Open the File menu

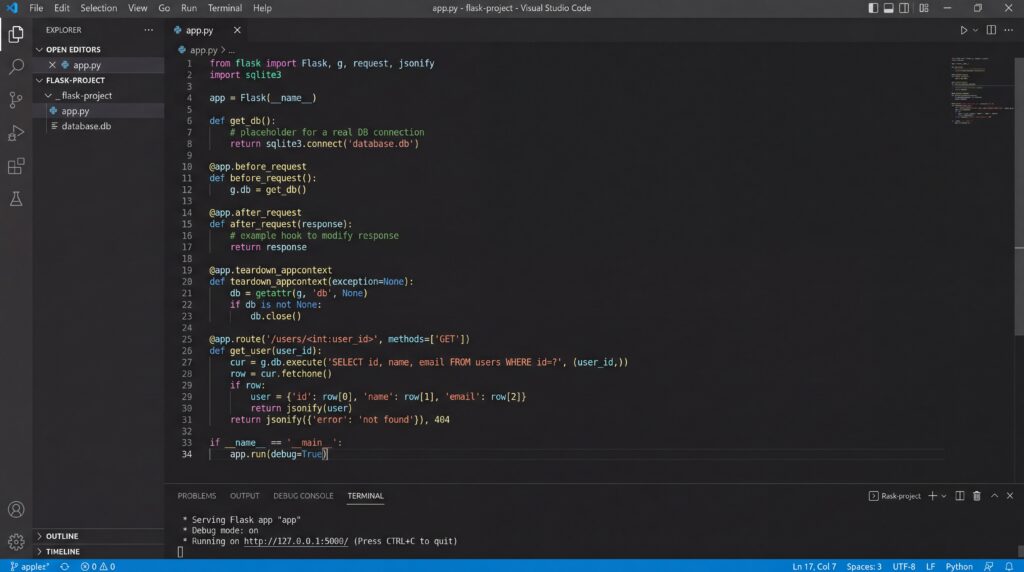point(36,8)
